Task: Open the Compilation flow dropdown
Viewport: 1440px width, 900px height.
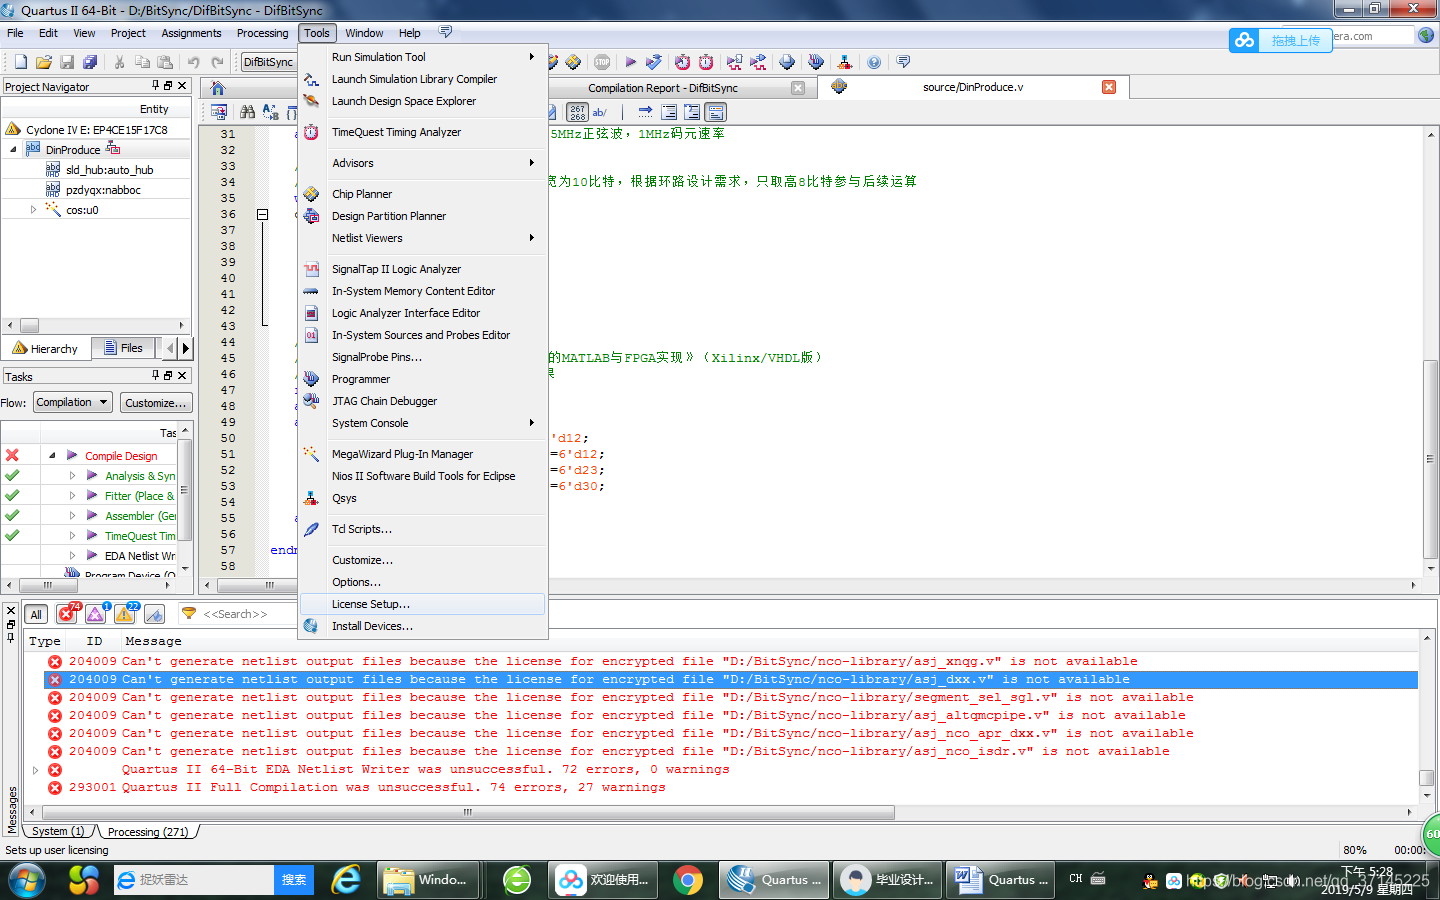Action: [72, 402]
